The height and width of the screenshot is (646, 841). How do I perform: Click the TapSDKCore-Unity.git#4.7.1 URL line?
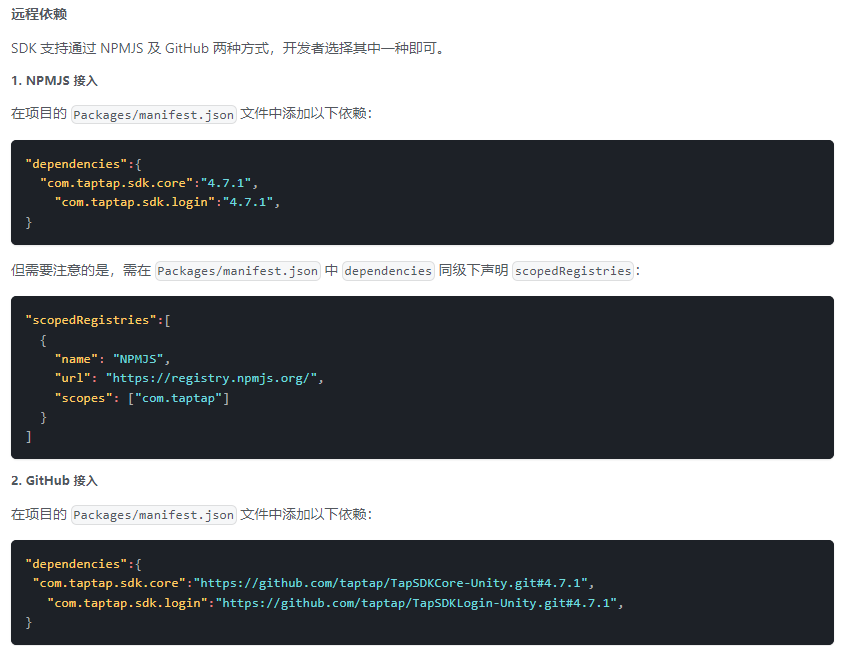coord(313,583)
